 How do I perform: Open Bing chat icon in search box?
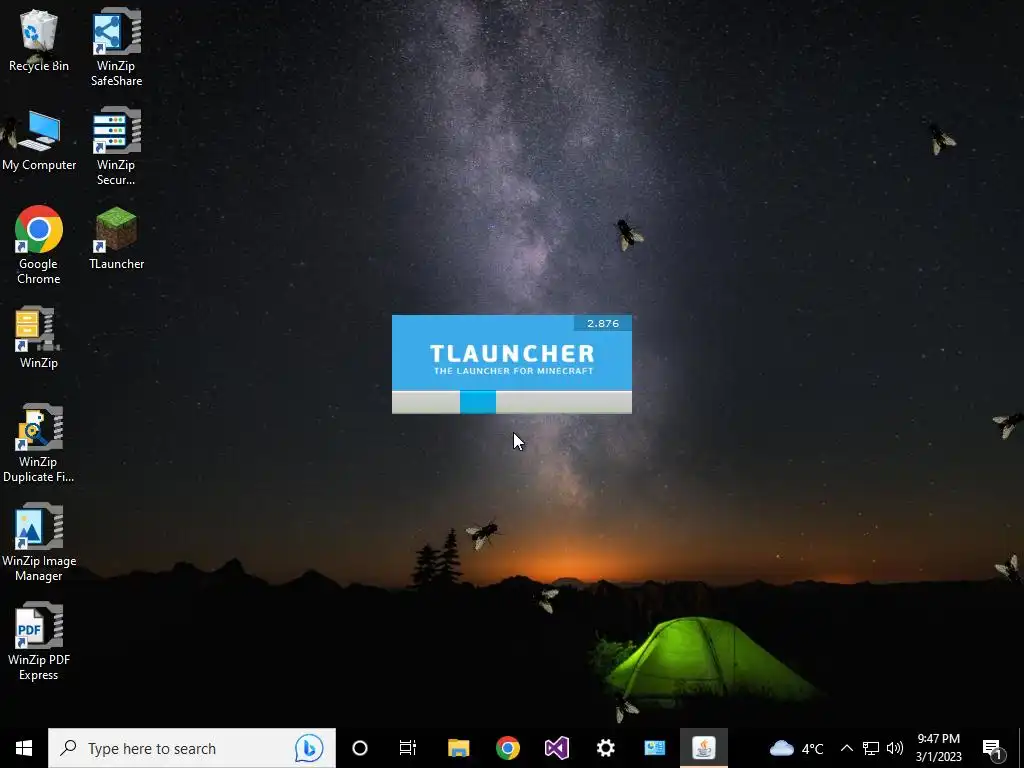tap(309, 748)
